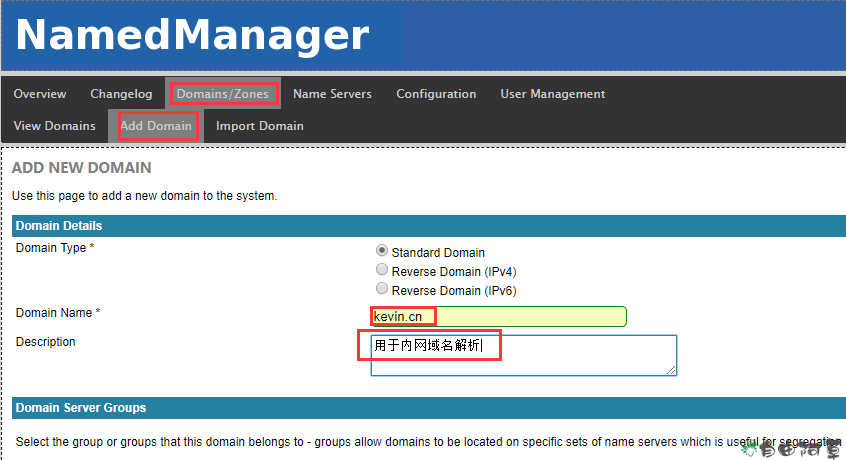
Task: Click the Domain Details section header
Action: tap(428, 226)
